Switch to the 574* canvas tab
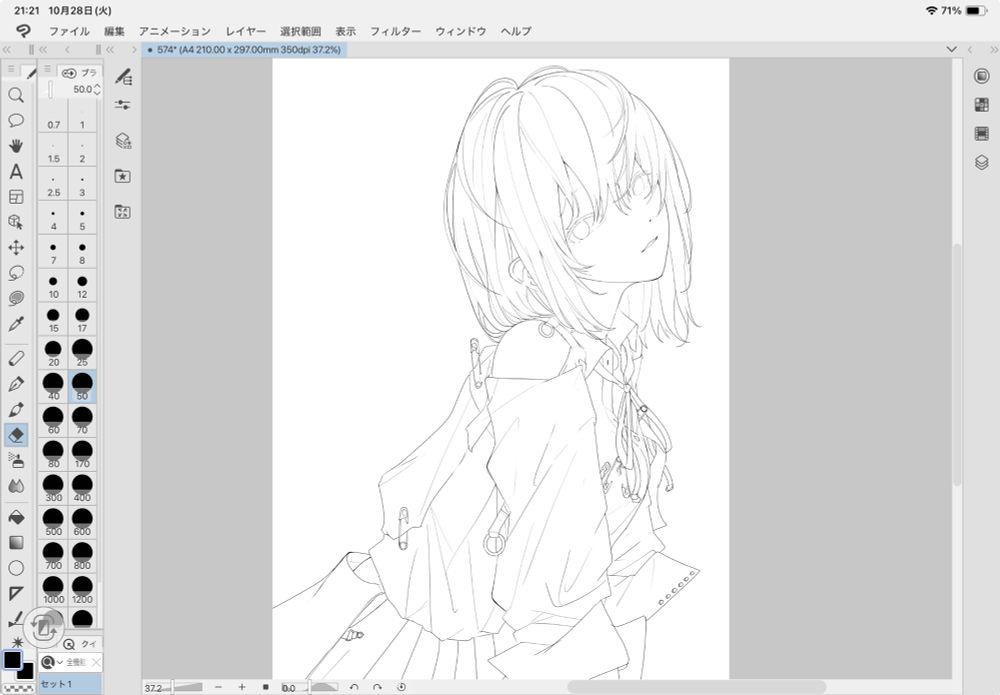Image resolution: width=1000 pixels, height=695 pixels. pyautogui.click(x=244, y=50)
